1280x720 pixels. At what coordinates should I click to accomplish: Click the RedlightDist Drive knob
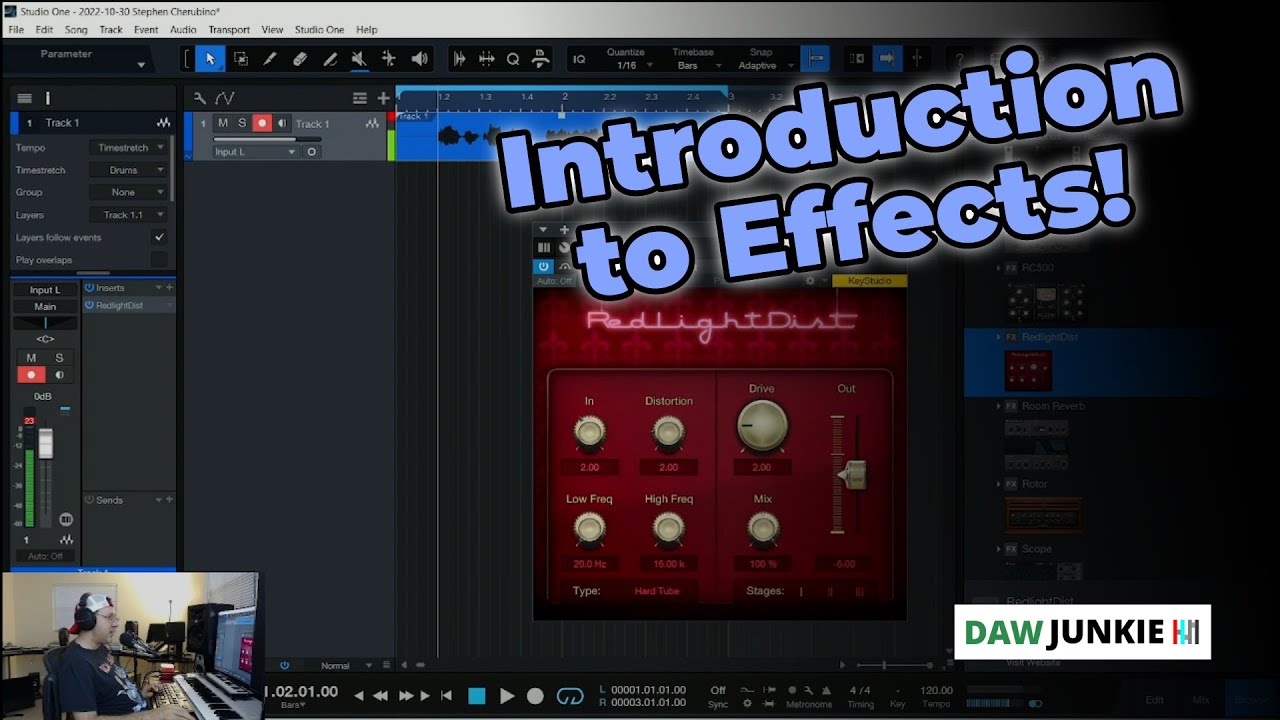[x=762, y=427]
